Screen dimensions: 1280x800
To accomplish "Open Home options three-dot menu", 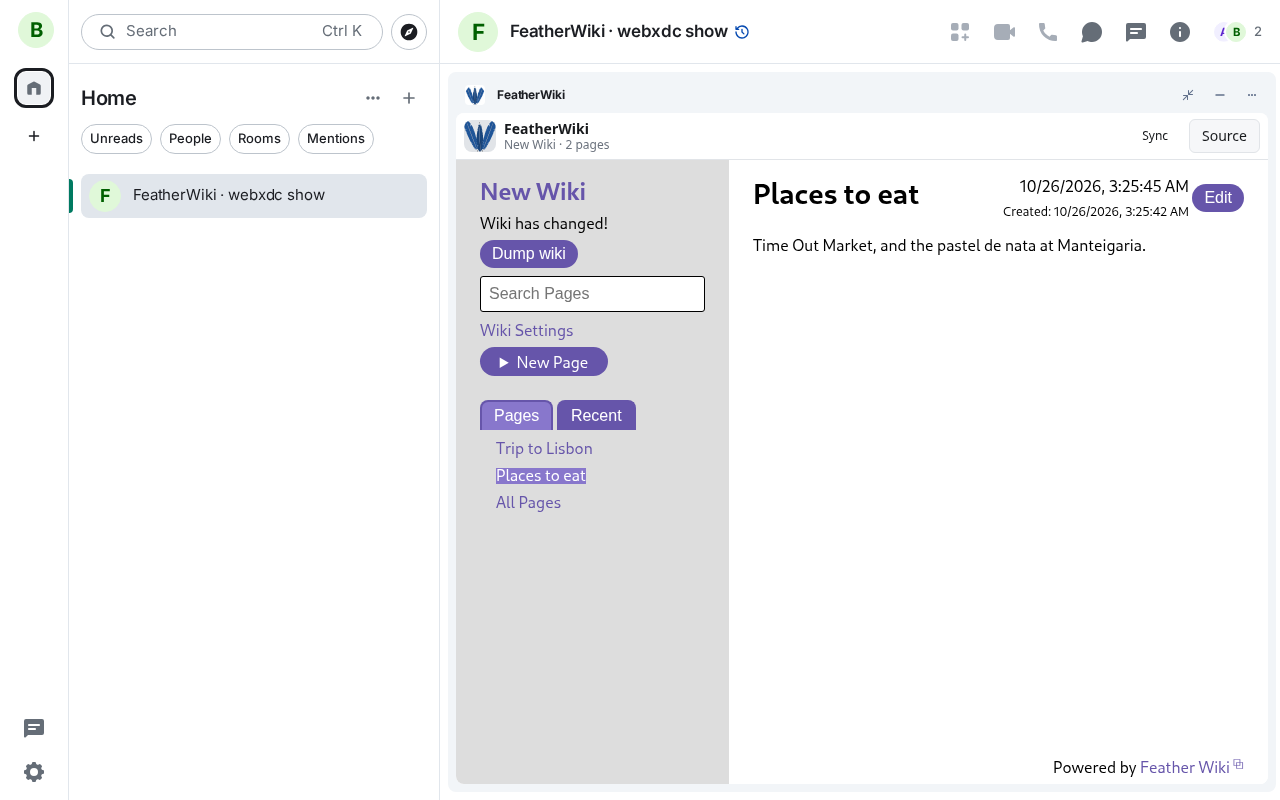I will point(373,98).
